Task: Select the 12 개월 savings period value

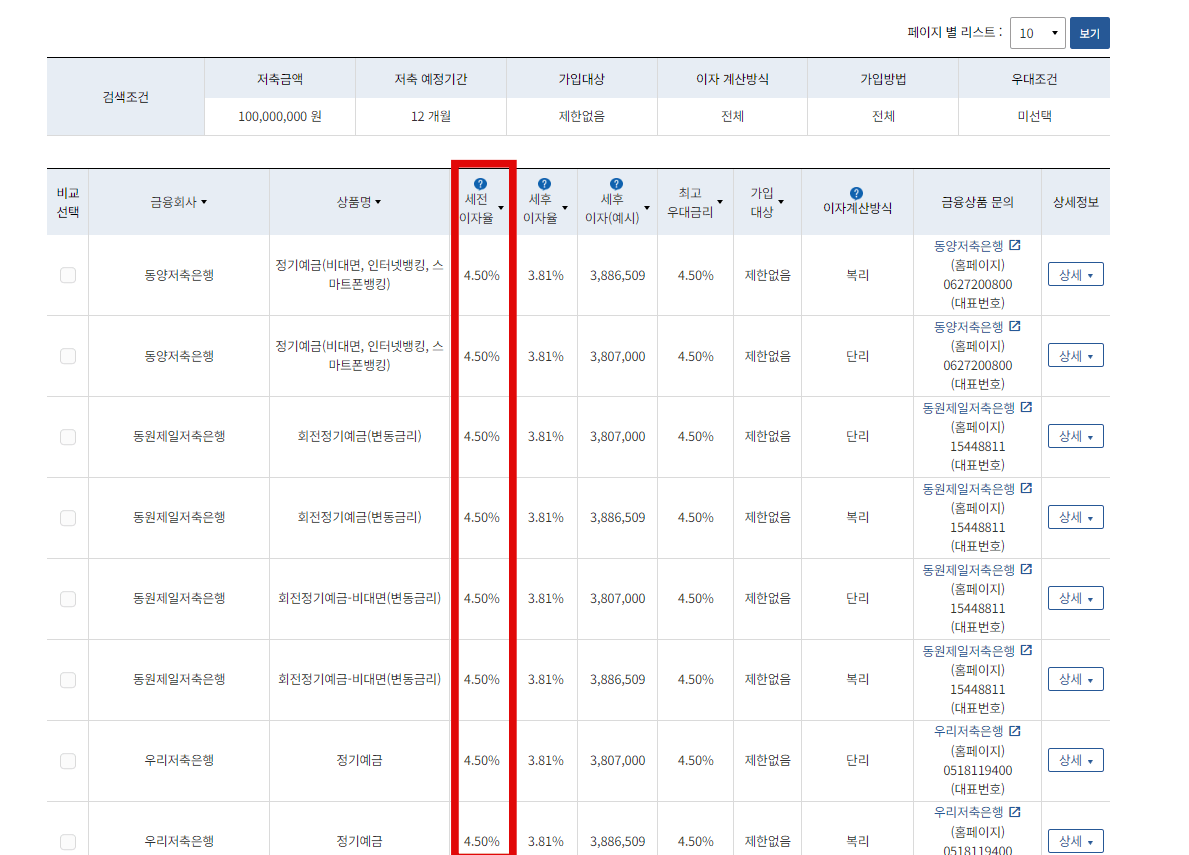Action: point(431,117)
